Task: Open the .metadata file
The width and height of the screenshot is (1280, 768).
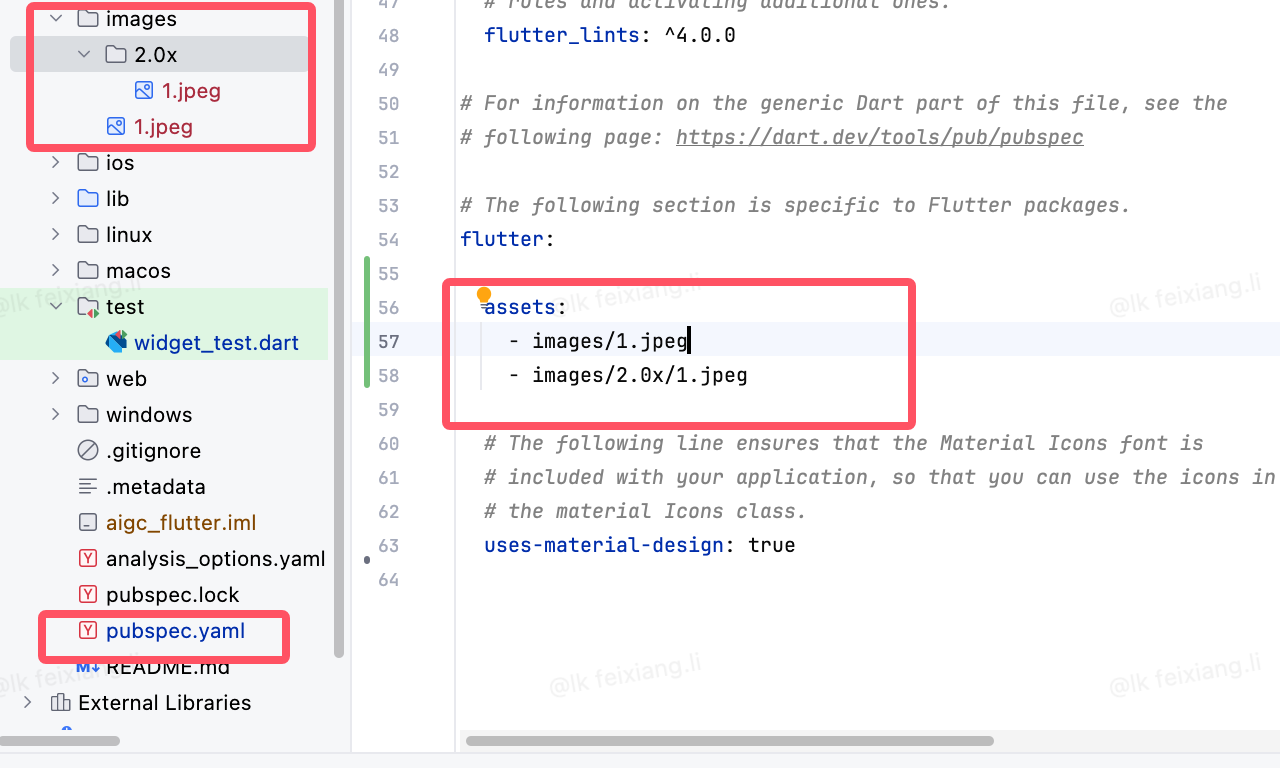Action: (x=155, y=486)
